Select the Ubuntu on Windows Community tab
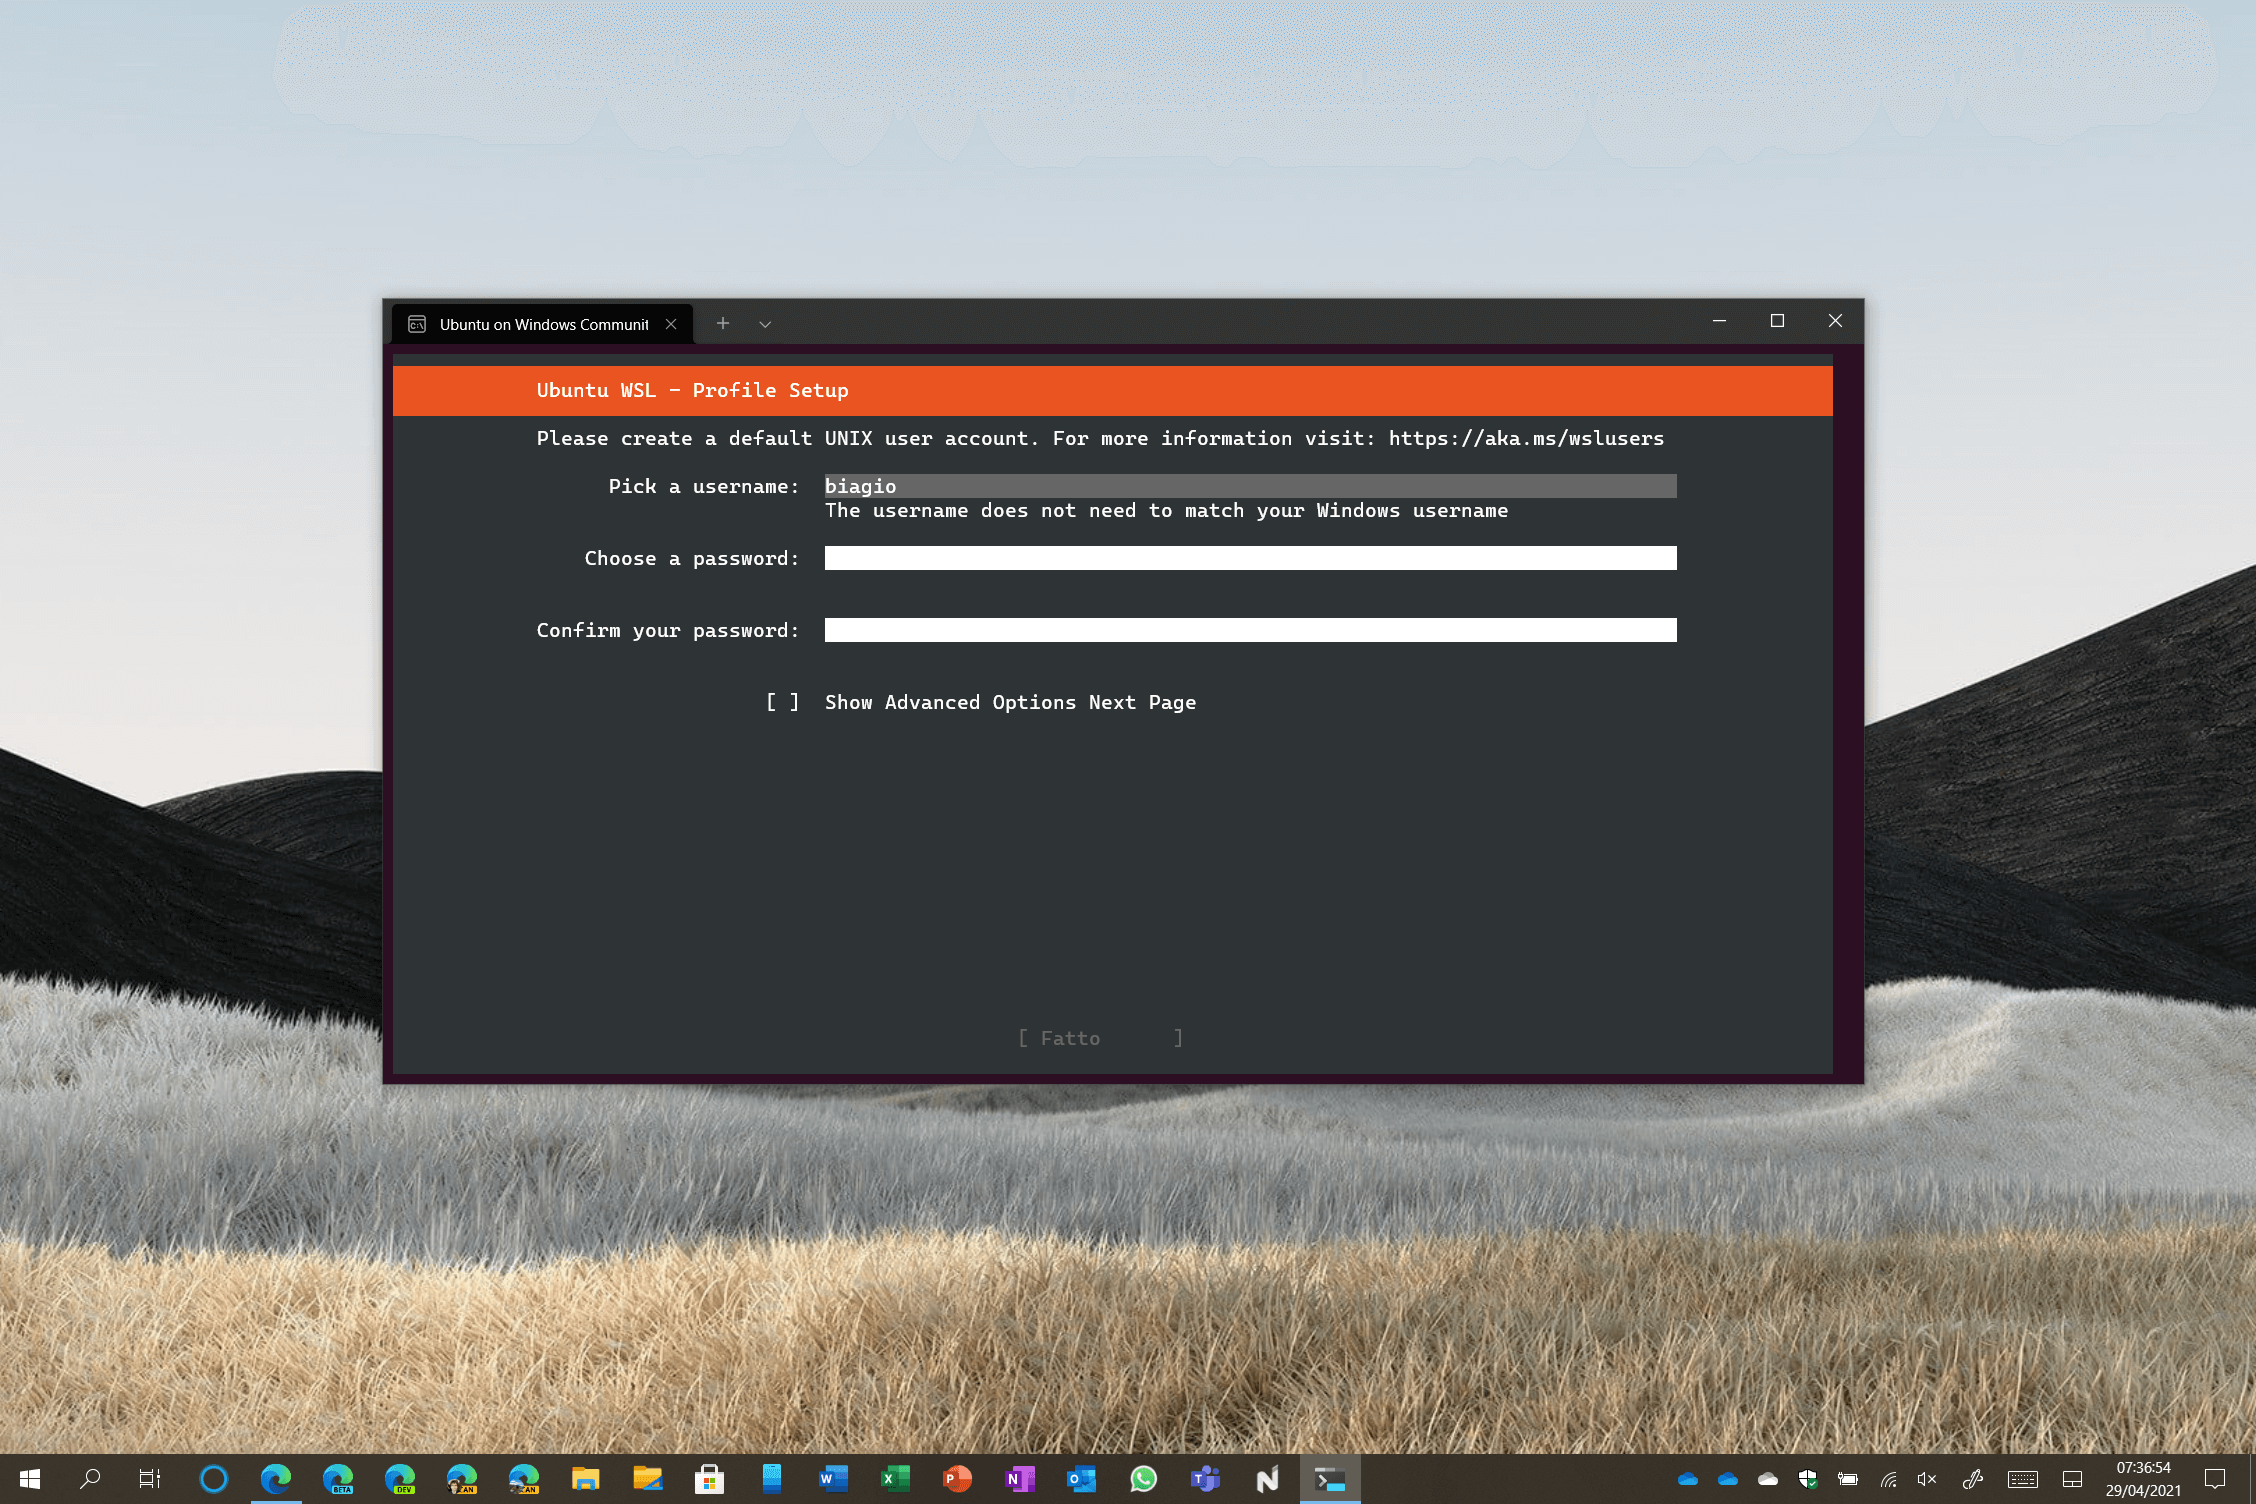Viewport: 2256px width, 1504px height. coord(543,324)
